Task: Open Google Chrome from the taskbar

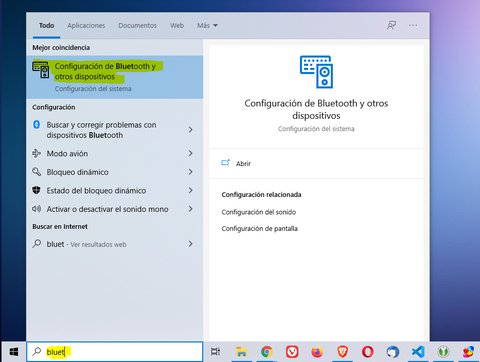Action: click(x=267, y=351)
